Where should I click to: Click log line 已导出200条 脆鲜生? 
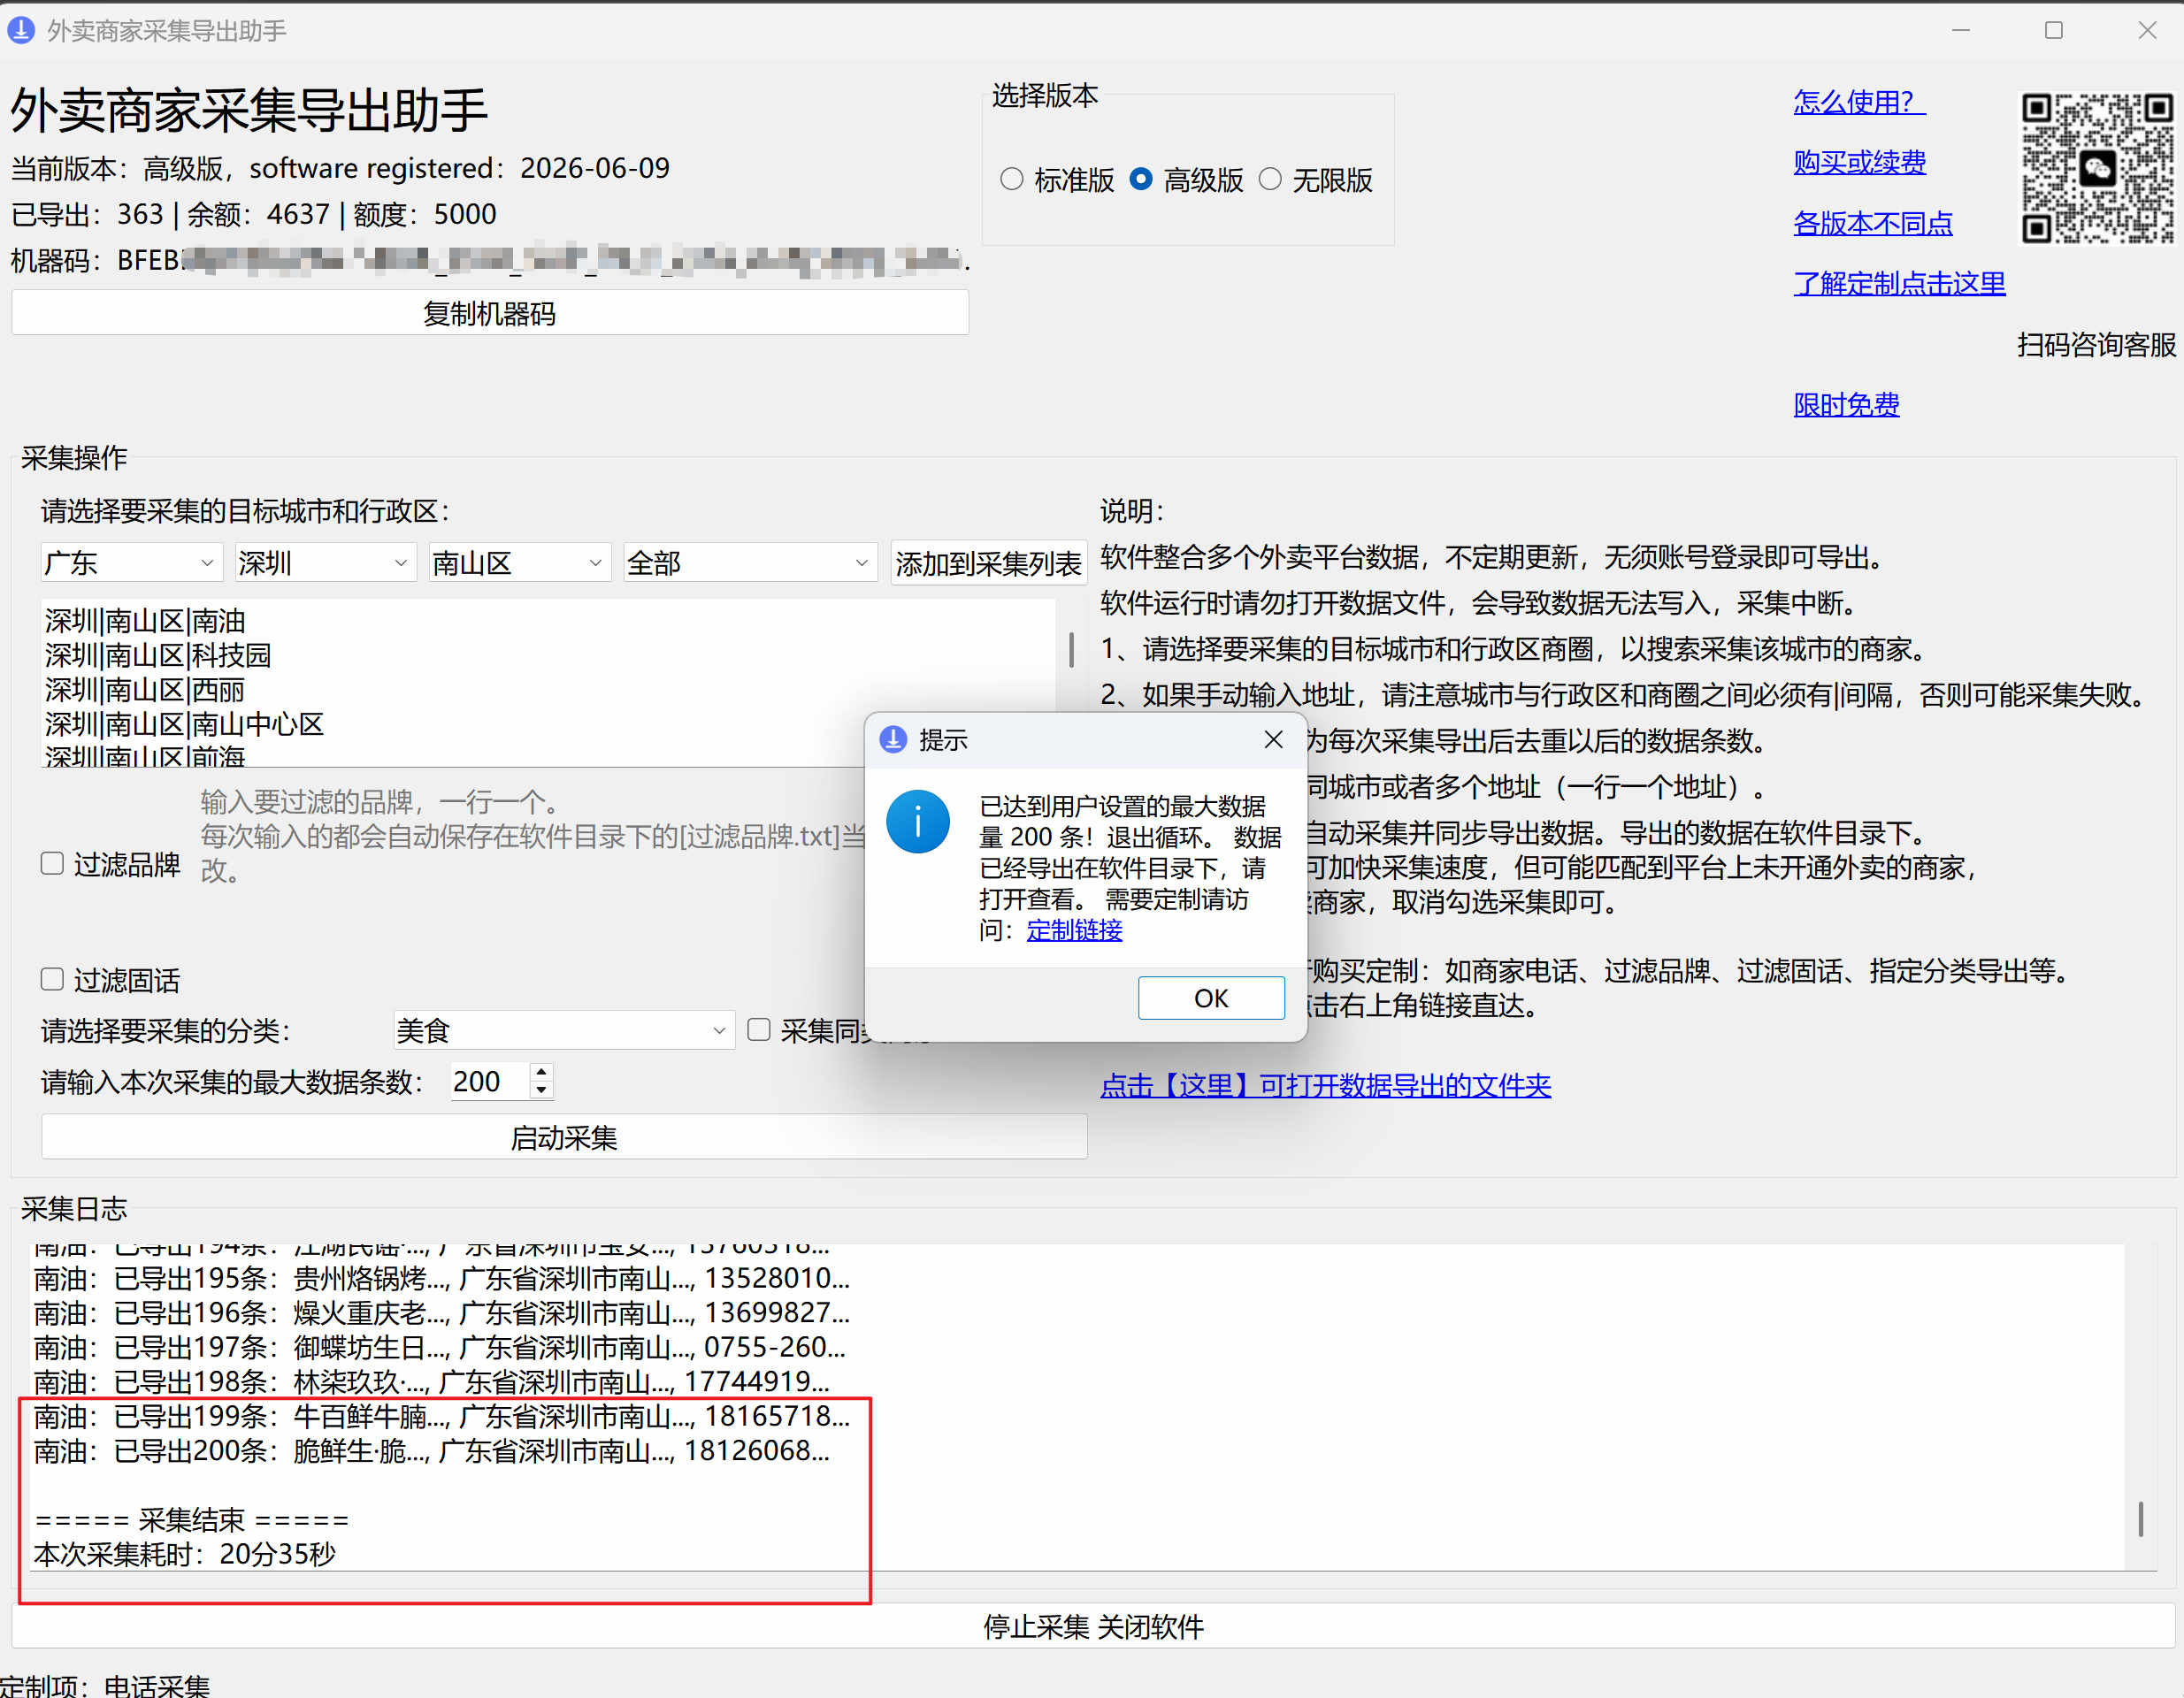click(x=431, y=1450)
